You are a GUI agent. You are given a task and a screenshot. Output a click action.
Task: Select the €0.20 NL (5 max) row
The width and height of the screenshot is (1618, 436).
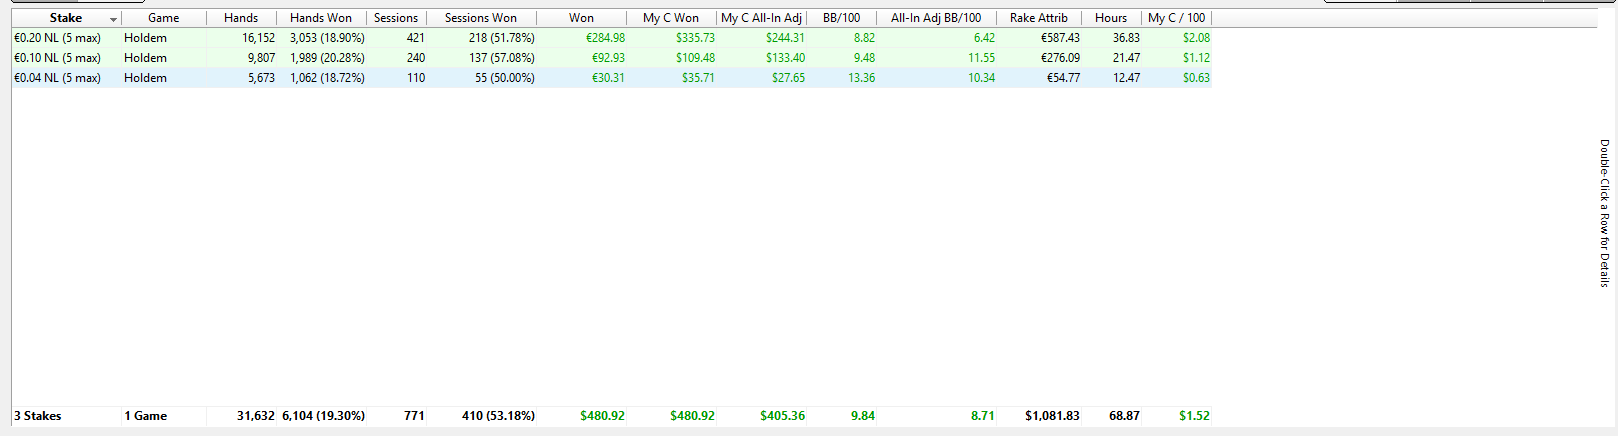click(611, 38)
